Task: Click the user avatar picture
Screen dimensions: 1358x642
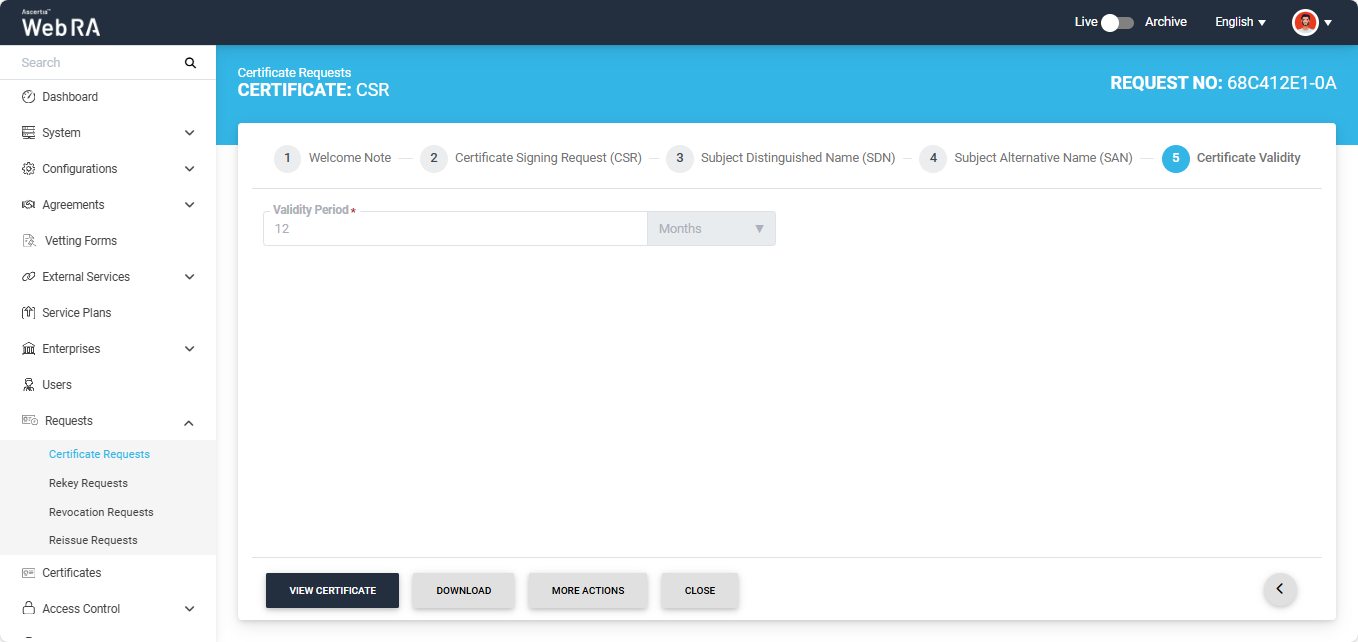Action: point(1305,22)
